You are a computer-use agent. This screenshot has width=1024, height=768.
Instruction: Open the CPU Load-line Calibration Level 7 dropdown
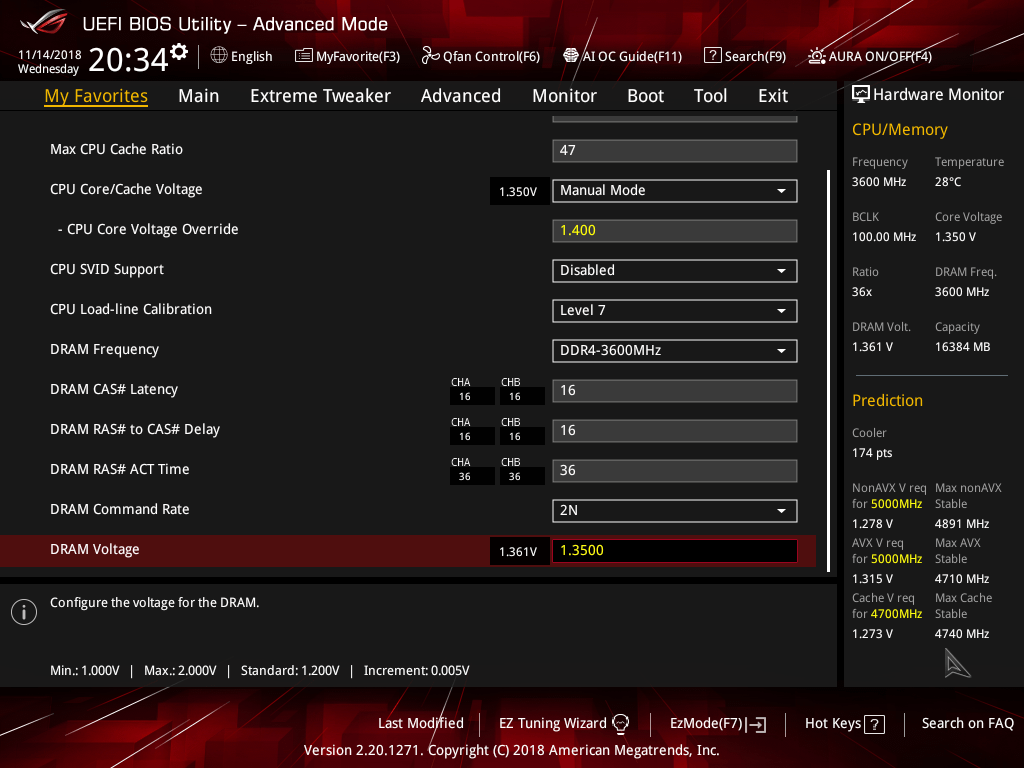[675, 310]
